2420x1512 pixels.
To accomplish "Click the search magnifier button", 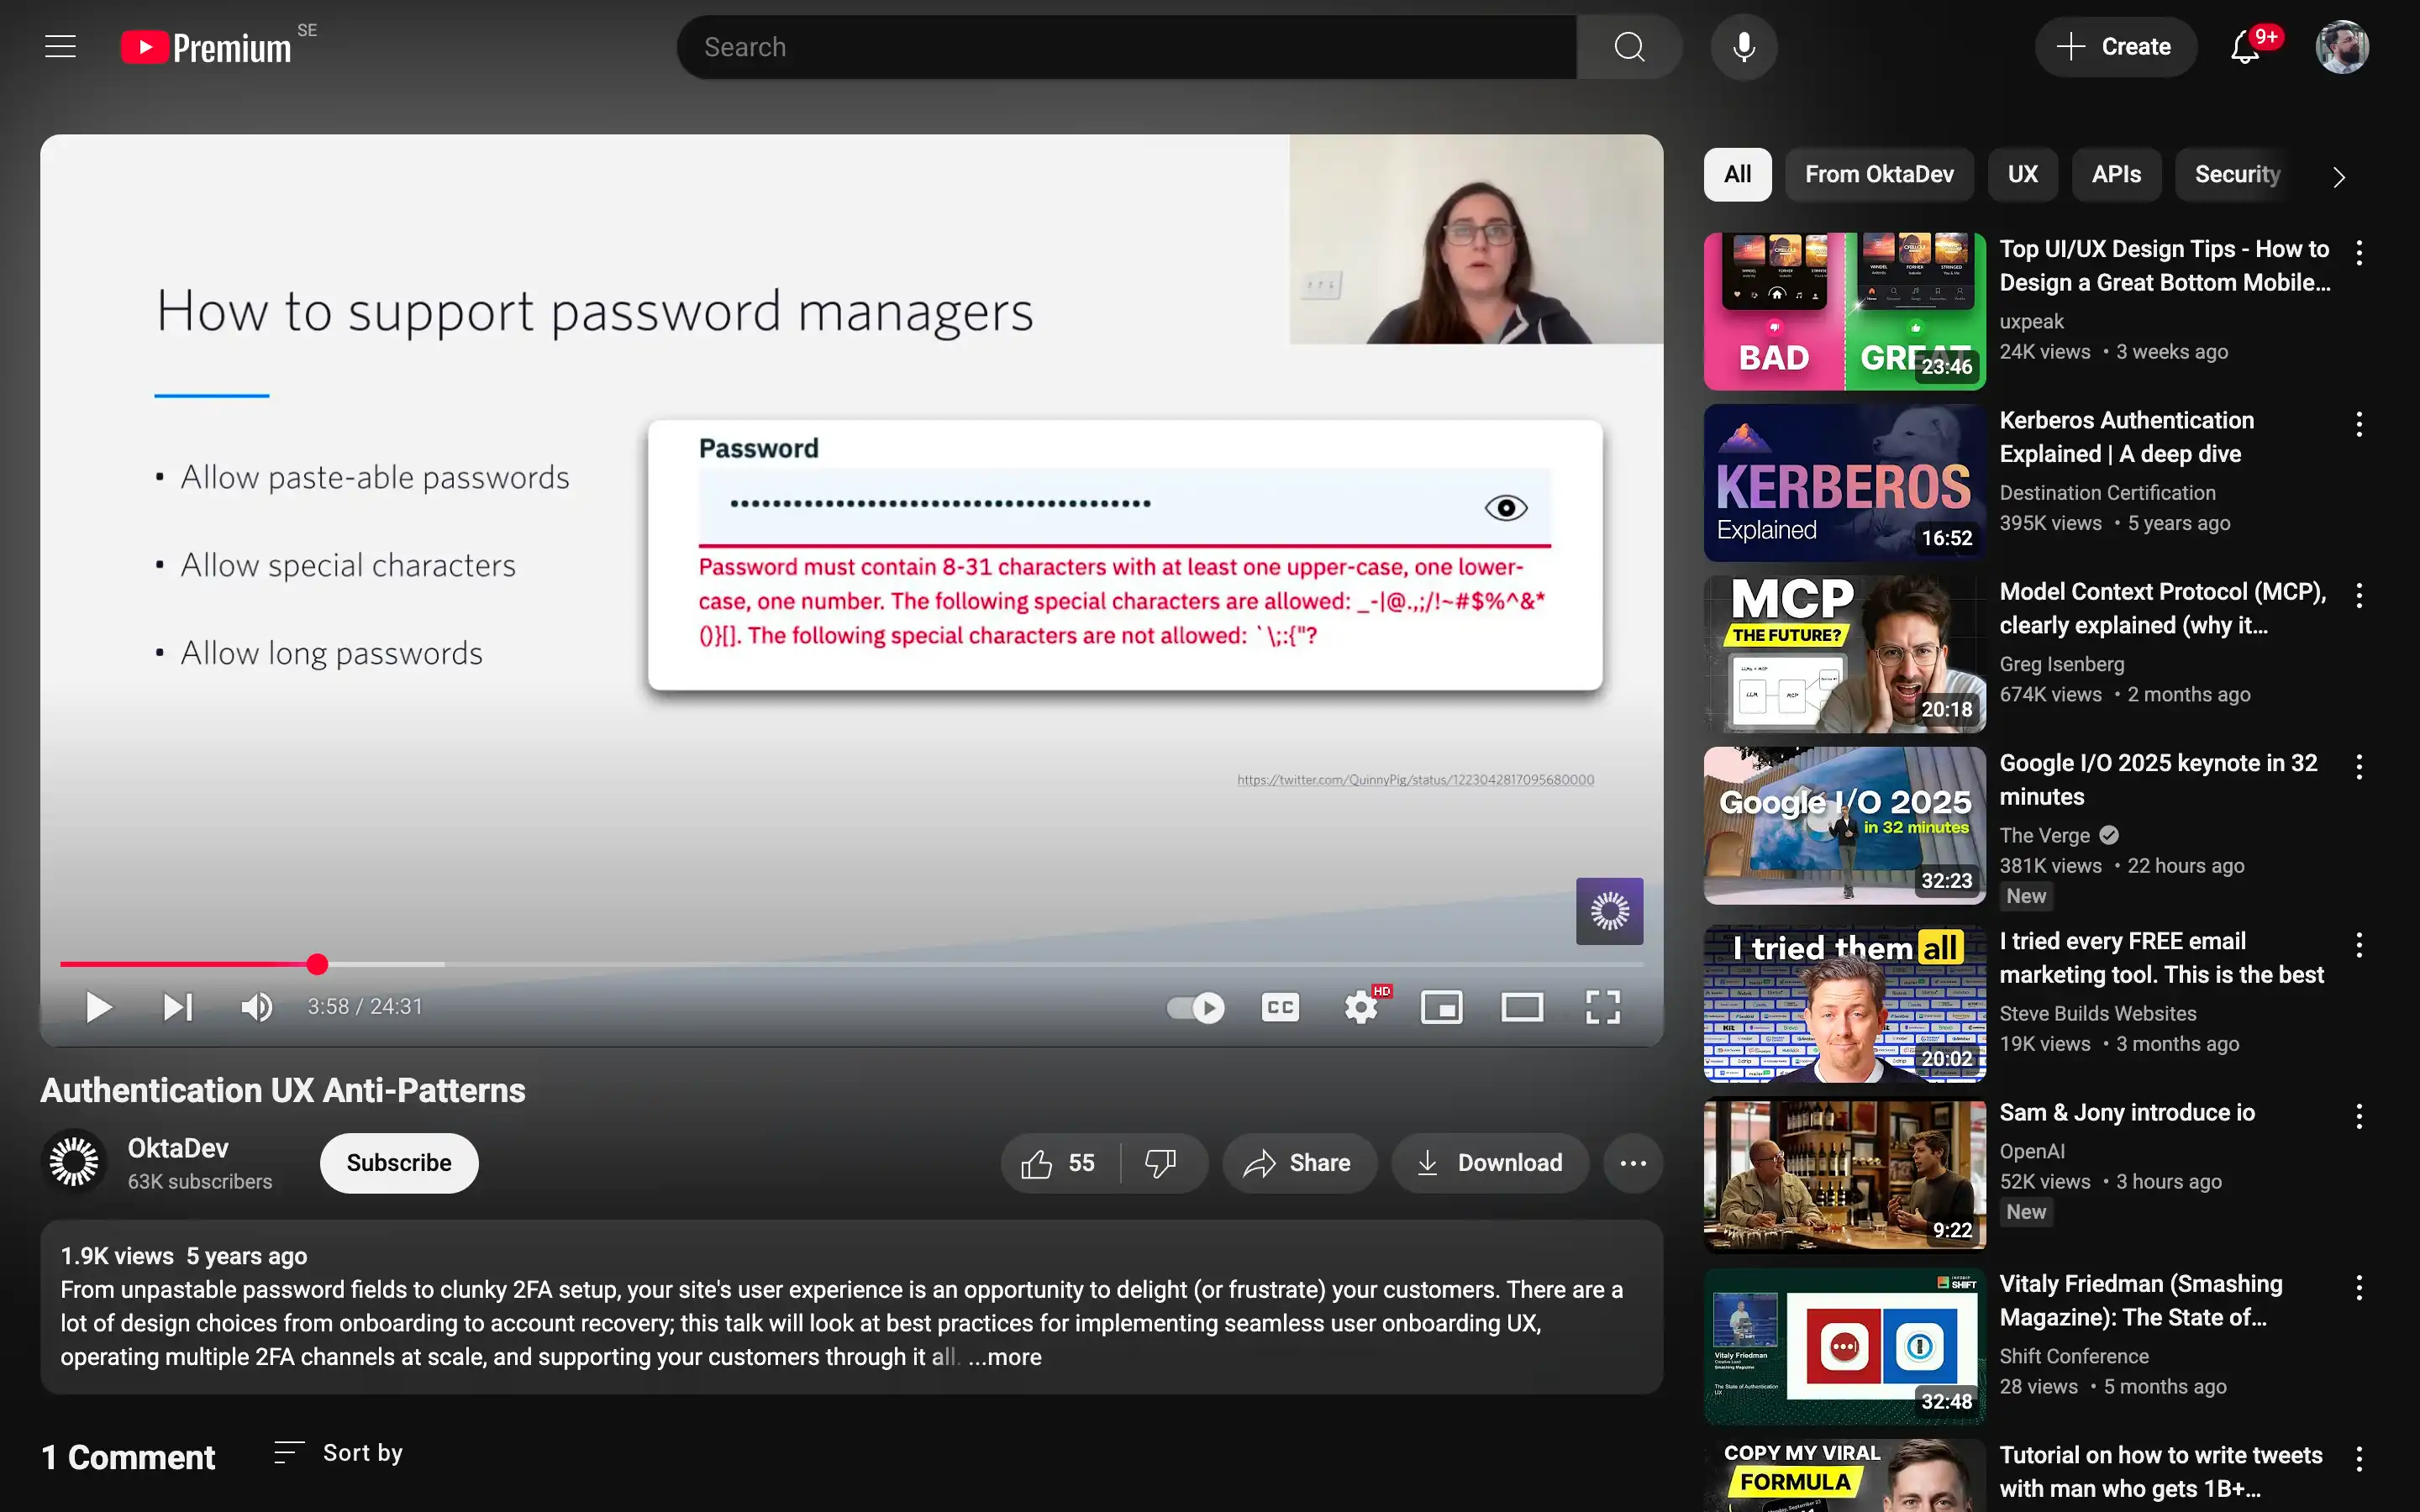I will (1629, 47).
